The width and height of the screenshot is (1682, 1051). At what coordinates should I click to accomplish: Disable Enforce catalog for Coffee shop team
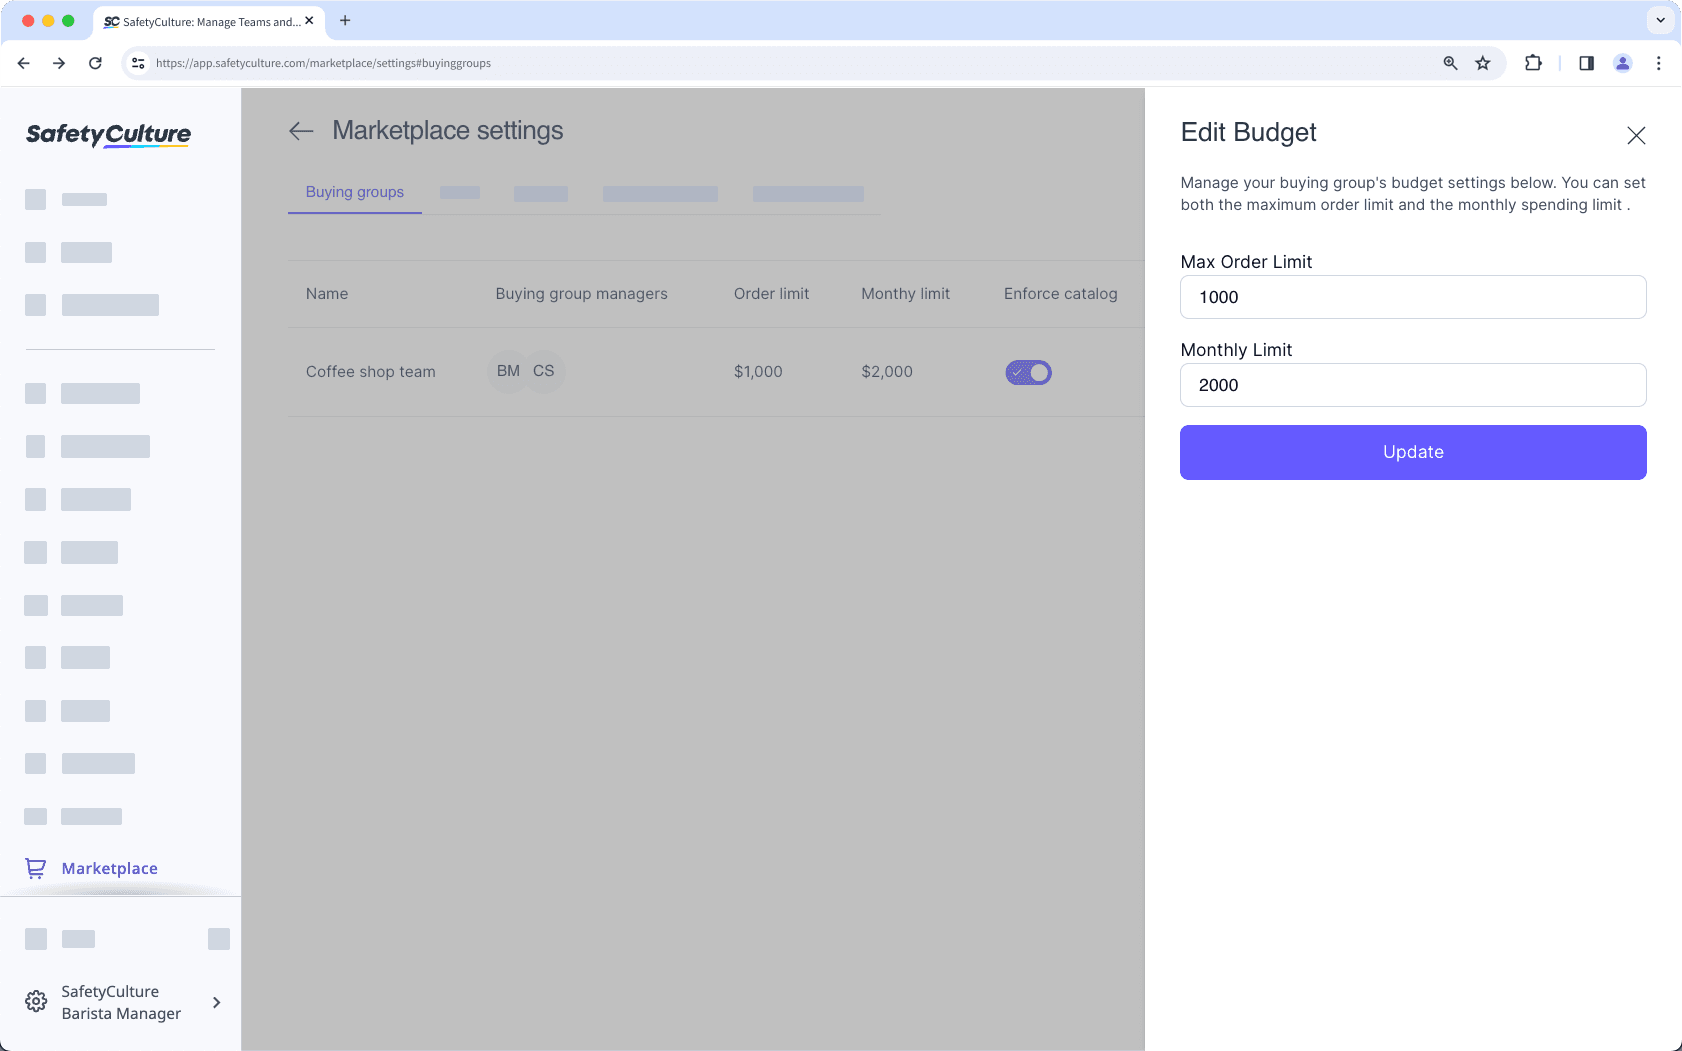click(x=1028, y=371)
